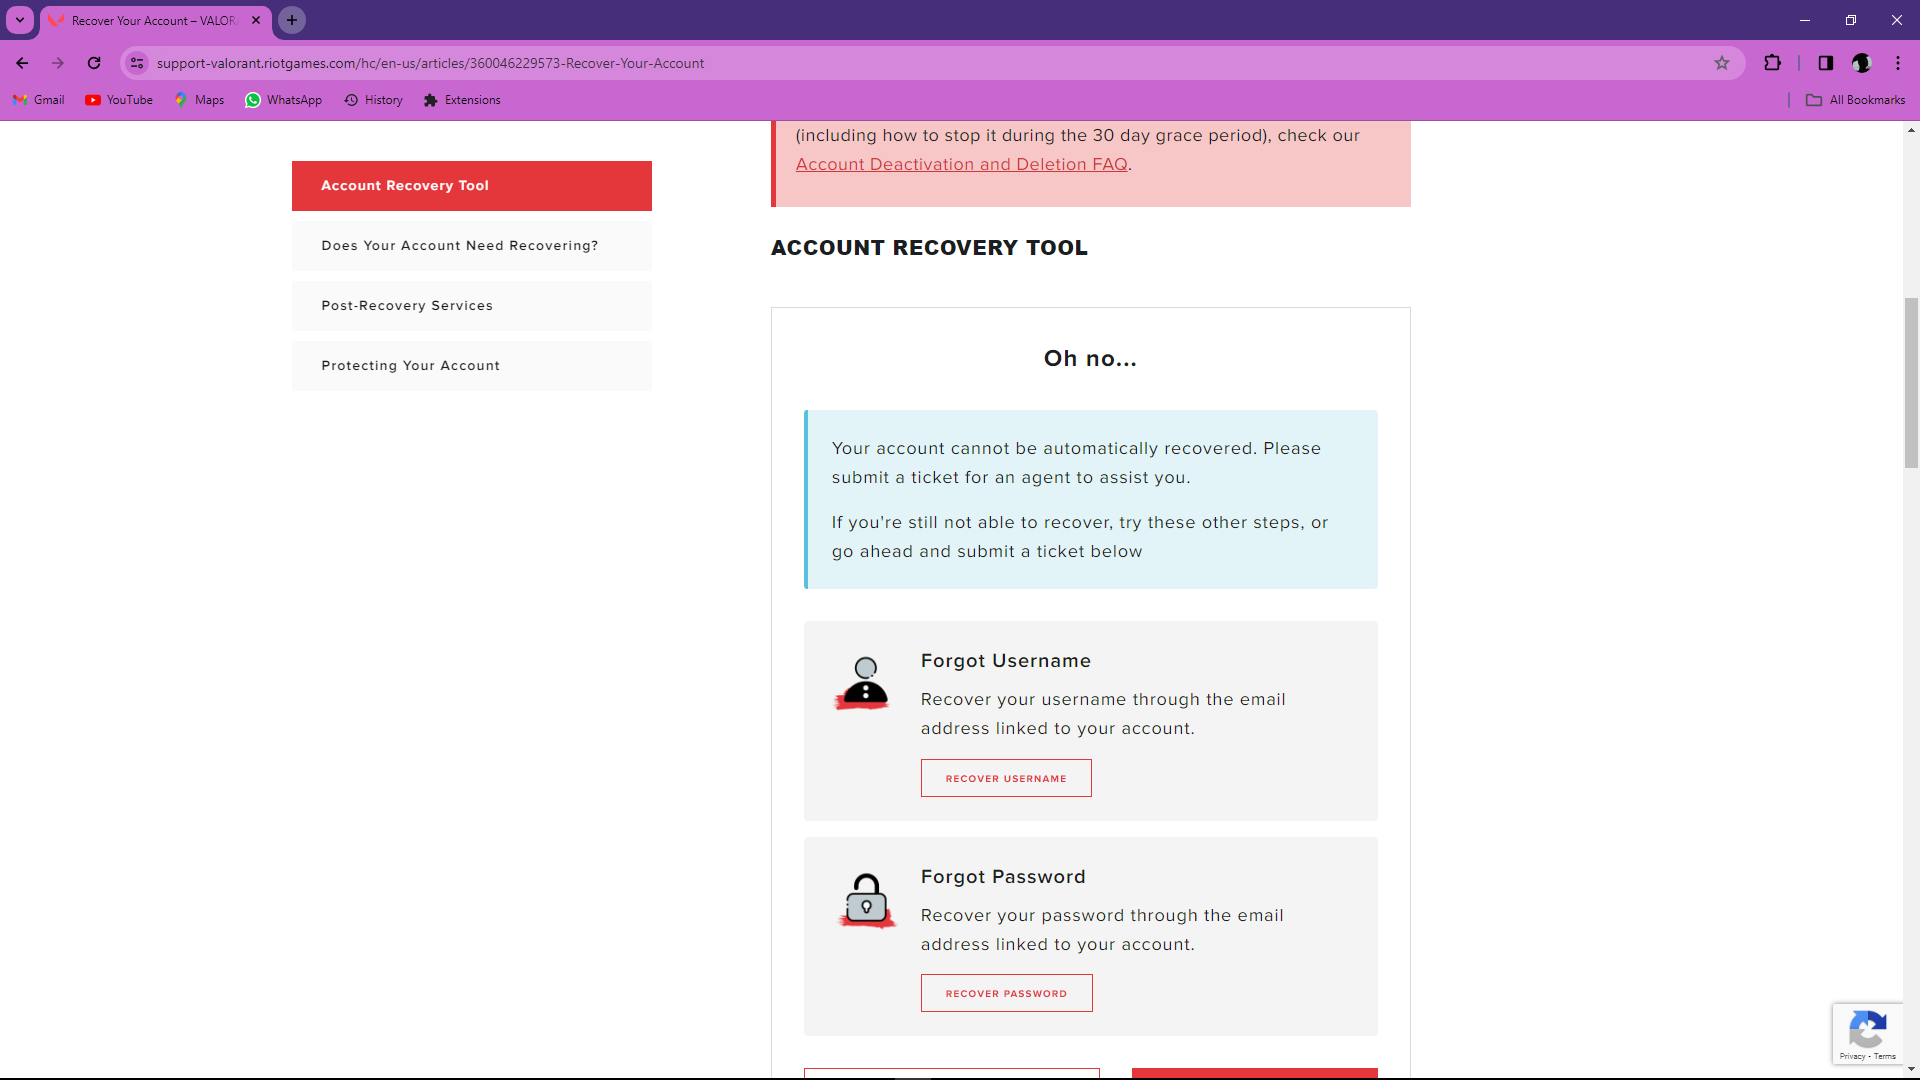Open WhatsApp from the bookmarks bar
The height and width of the screenshot is (1080, 1920).
283,100
